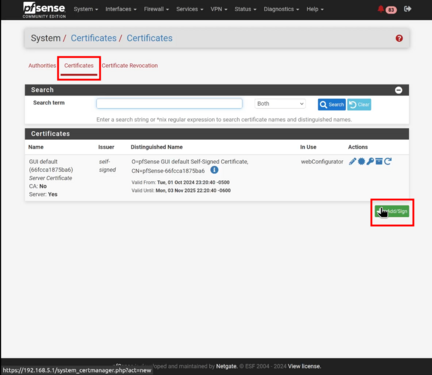Open the Interfaces menu
The height and width of the screenshot is (375, 432).
[x=121, y=9]
